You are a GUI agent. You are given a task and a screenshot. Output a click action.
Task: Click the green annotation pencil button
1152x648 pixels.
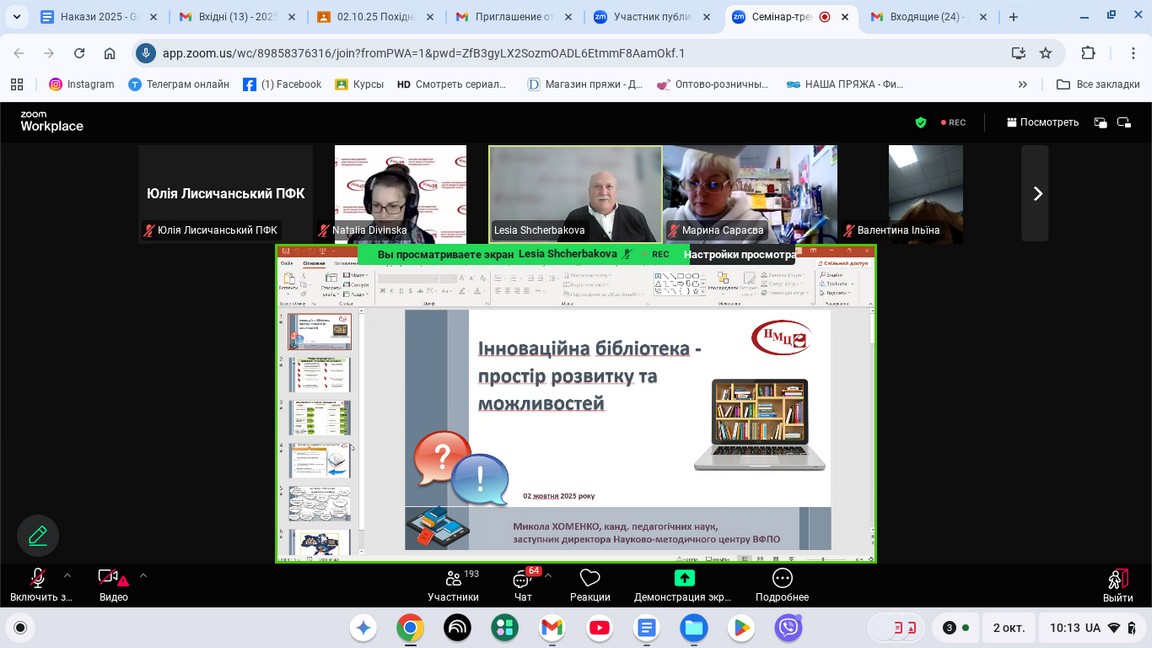(38, 535)
